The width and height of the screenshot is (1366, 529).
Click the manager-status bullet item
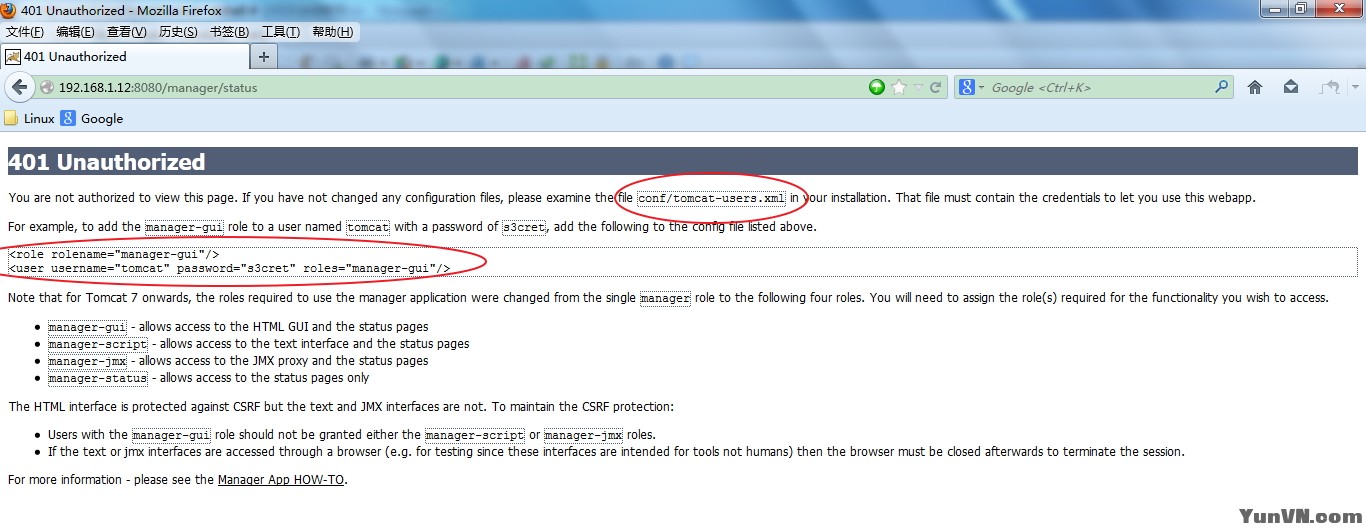coord(98,378)
